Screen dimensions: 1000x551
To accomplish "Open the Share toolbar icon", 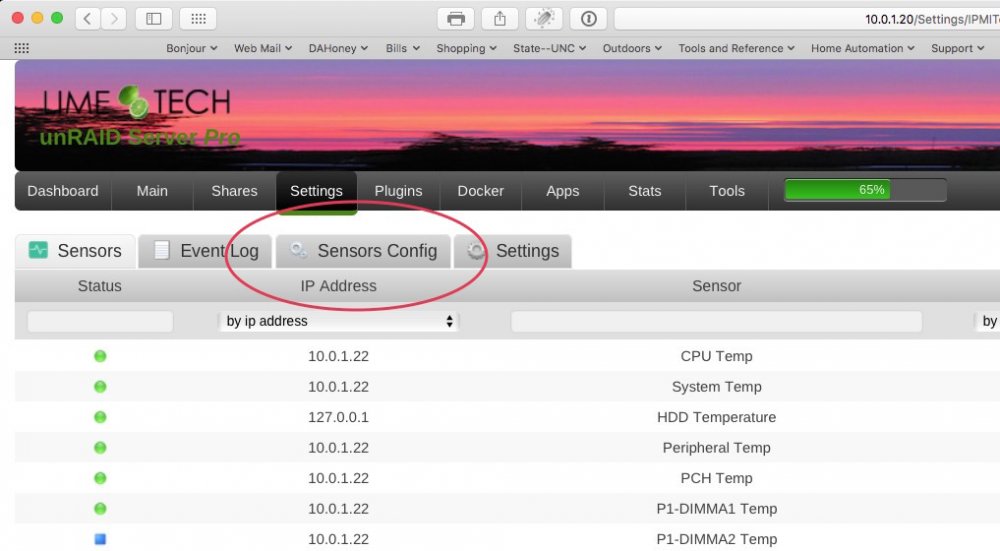I will (500, 18).
